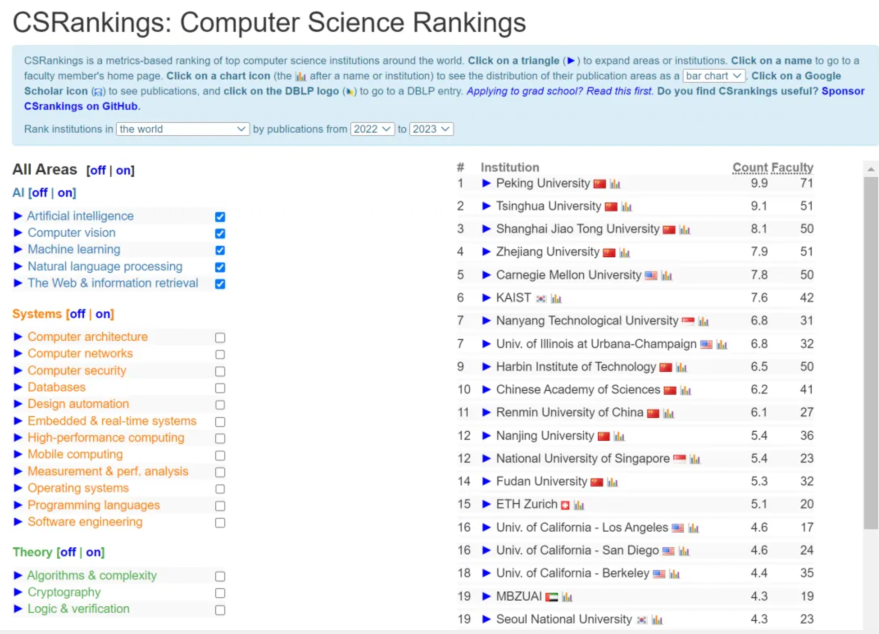Open chart icon for Nanyang Technological University
This screenshot has height=634, width=879.
pos(704,321)
